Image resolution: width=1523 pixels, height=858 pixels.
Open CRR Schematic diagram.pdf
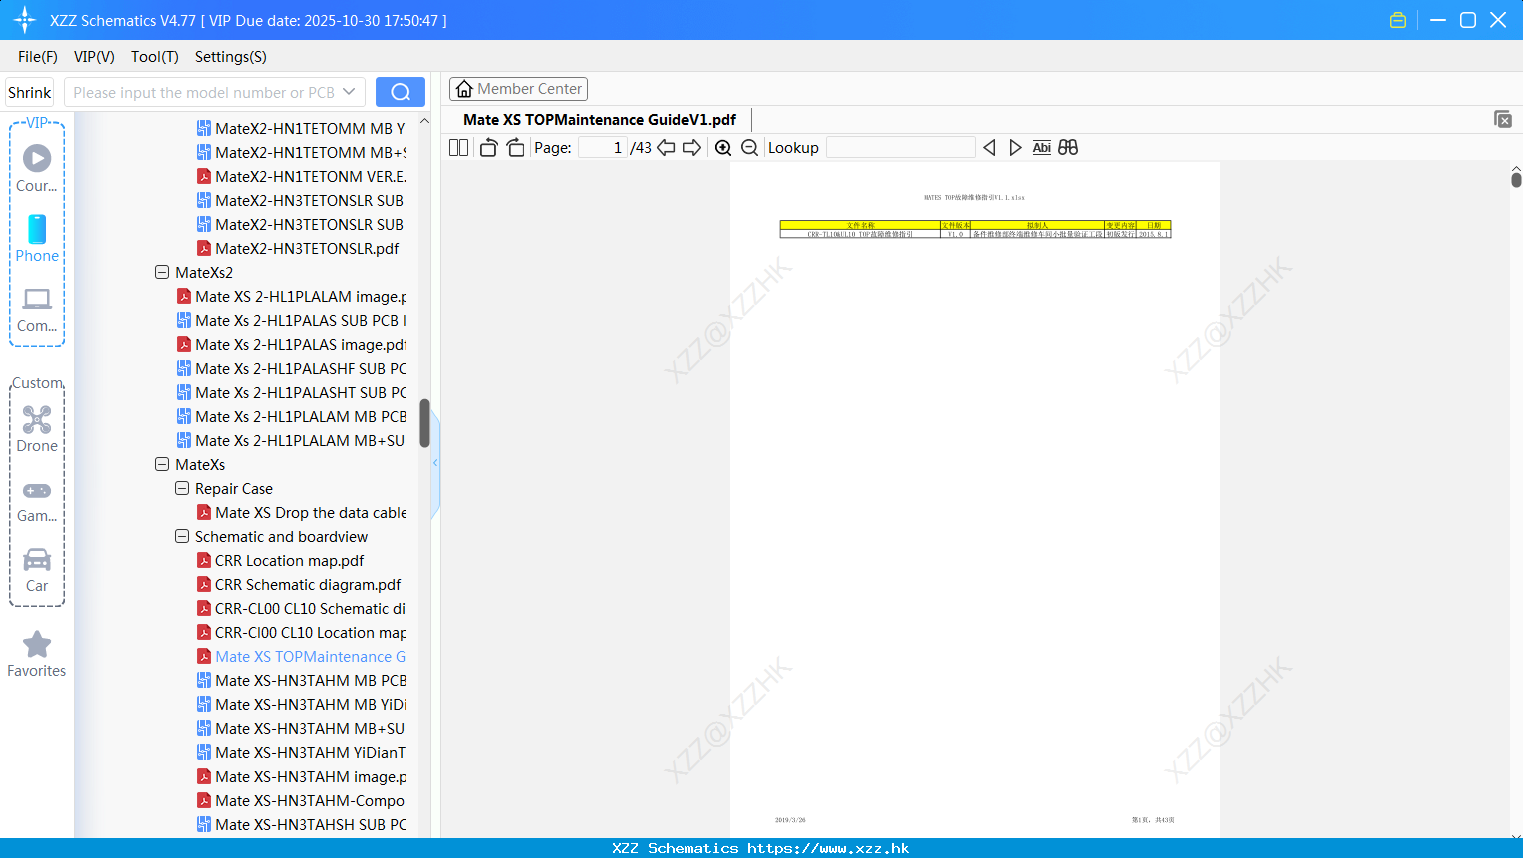[x=299, y=585]
